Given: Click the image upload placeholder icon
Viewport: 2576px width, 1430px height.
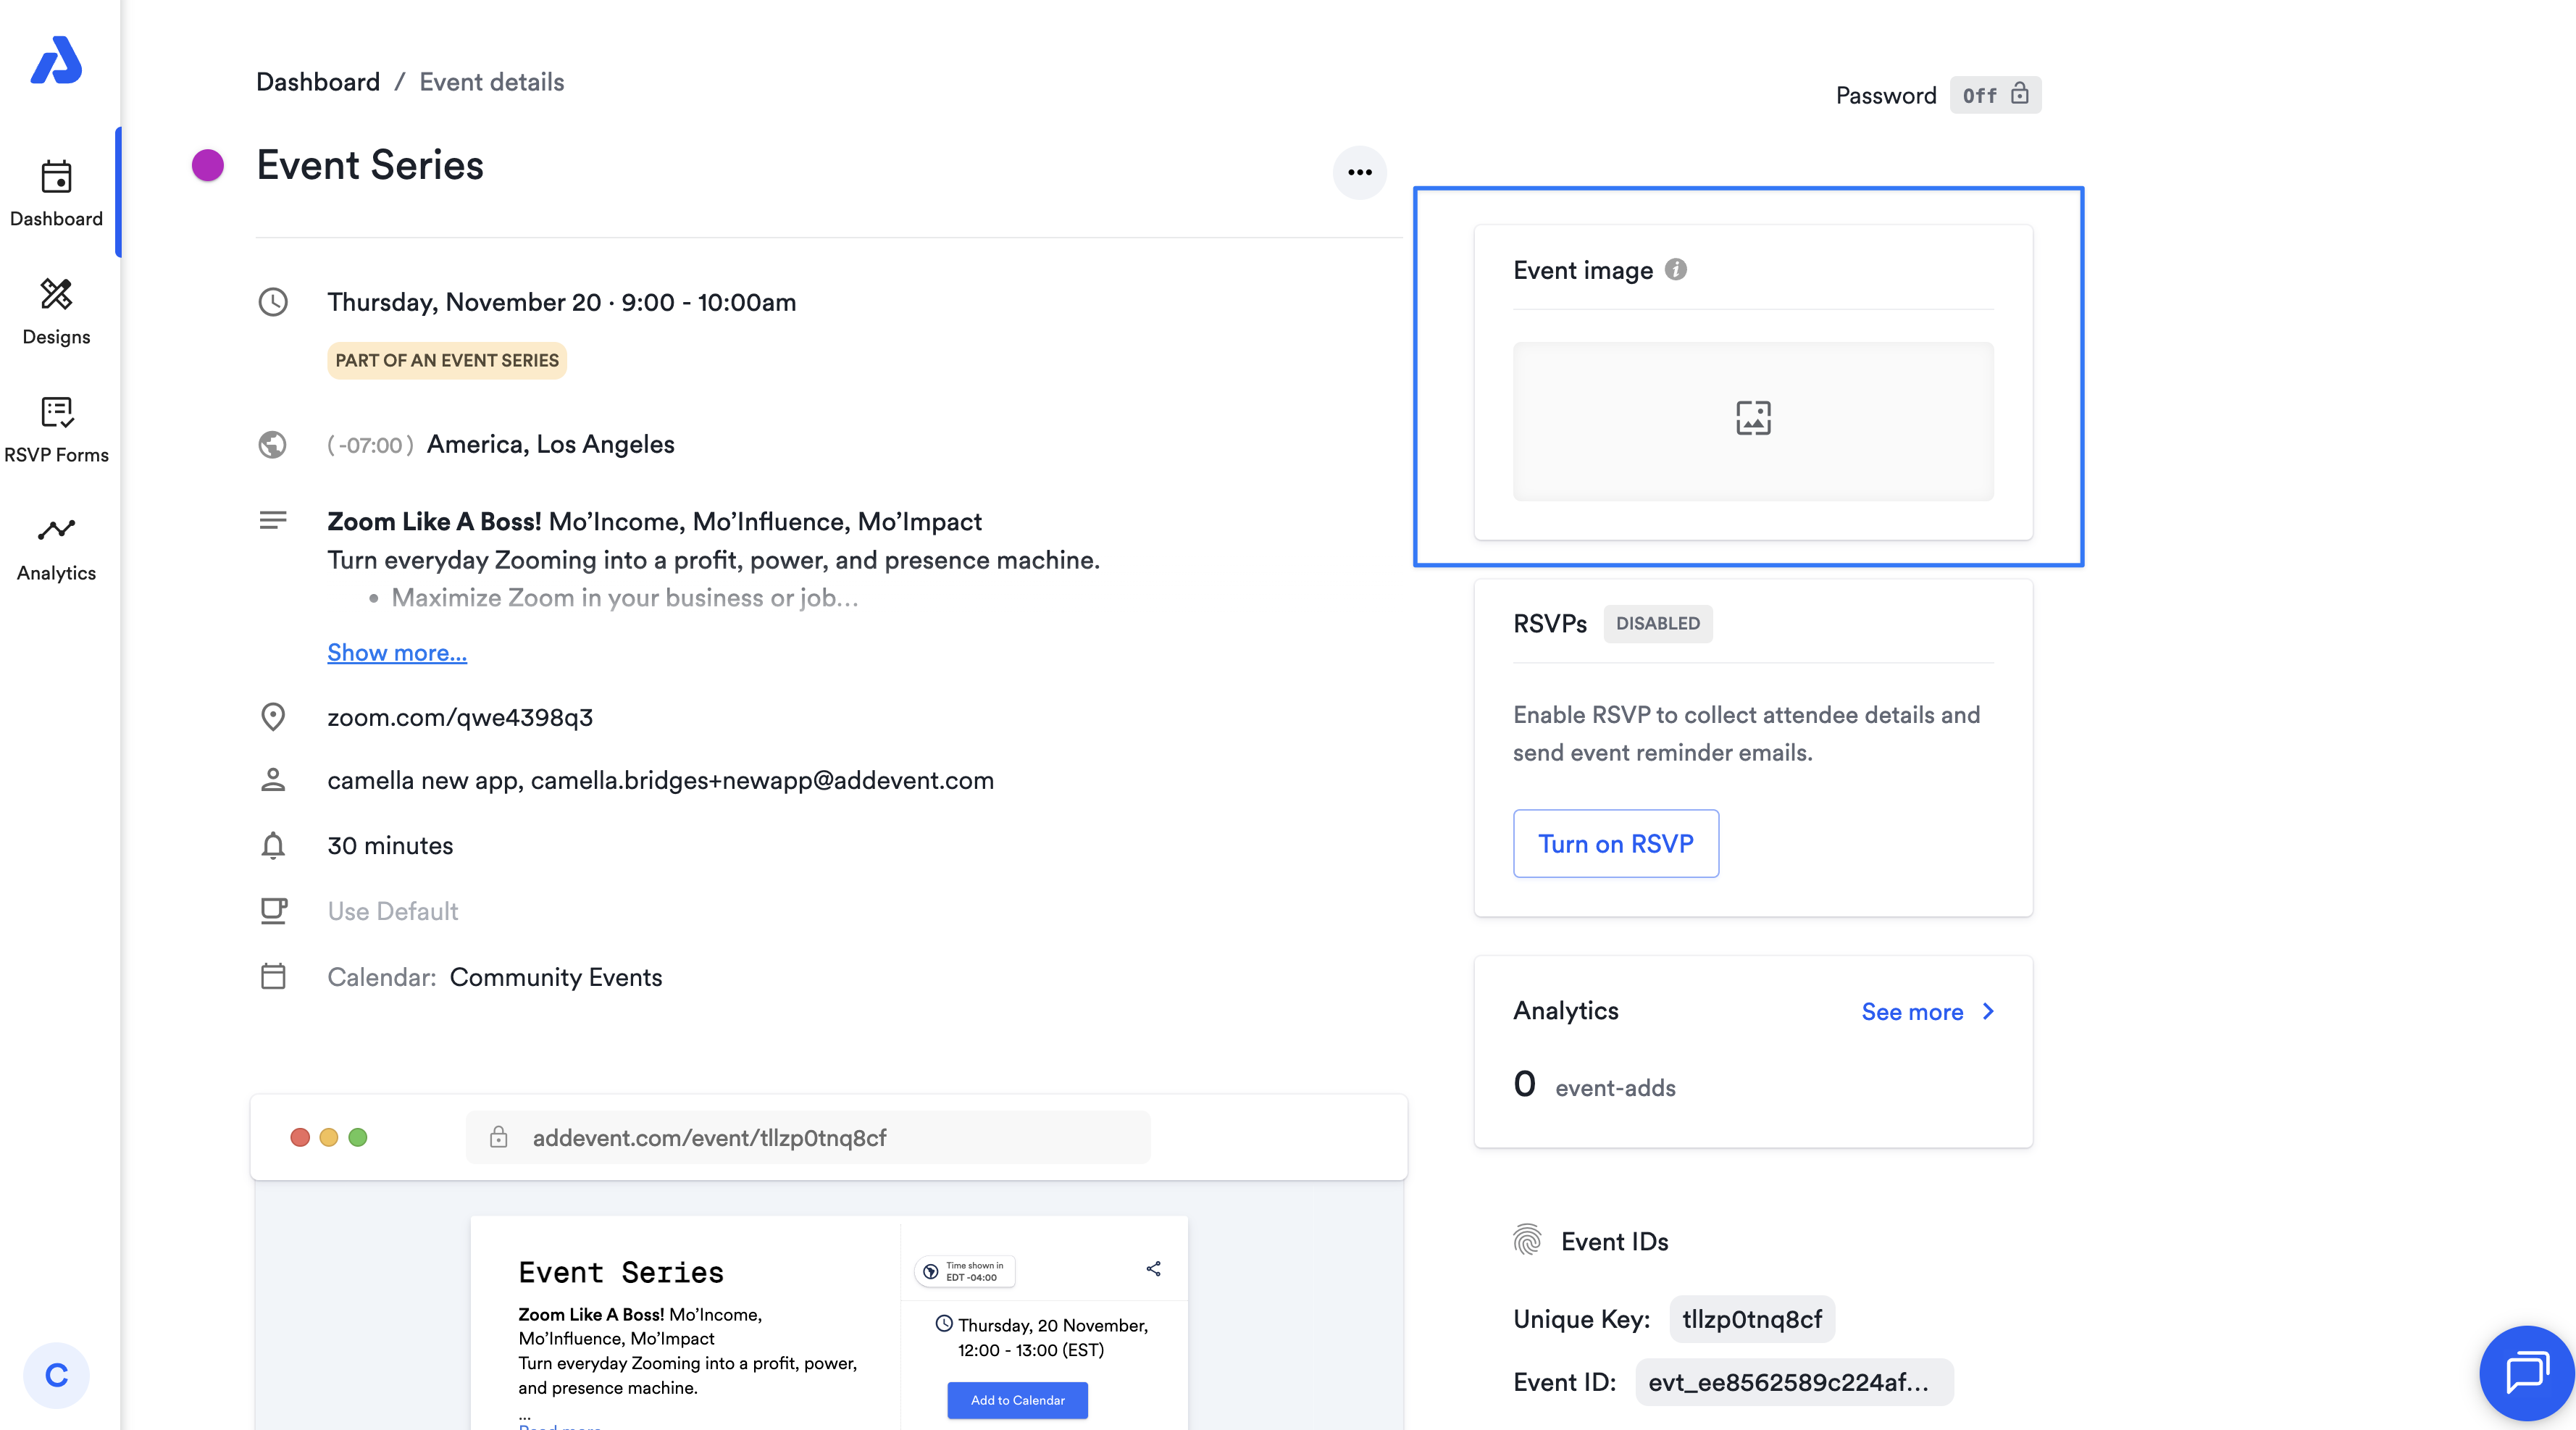Looking at the screenshot, I should [x=1753, y=419].
